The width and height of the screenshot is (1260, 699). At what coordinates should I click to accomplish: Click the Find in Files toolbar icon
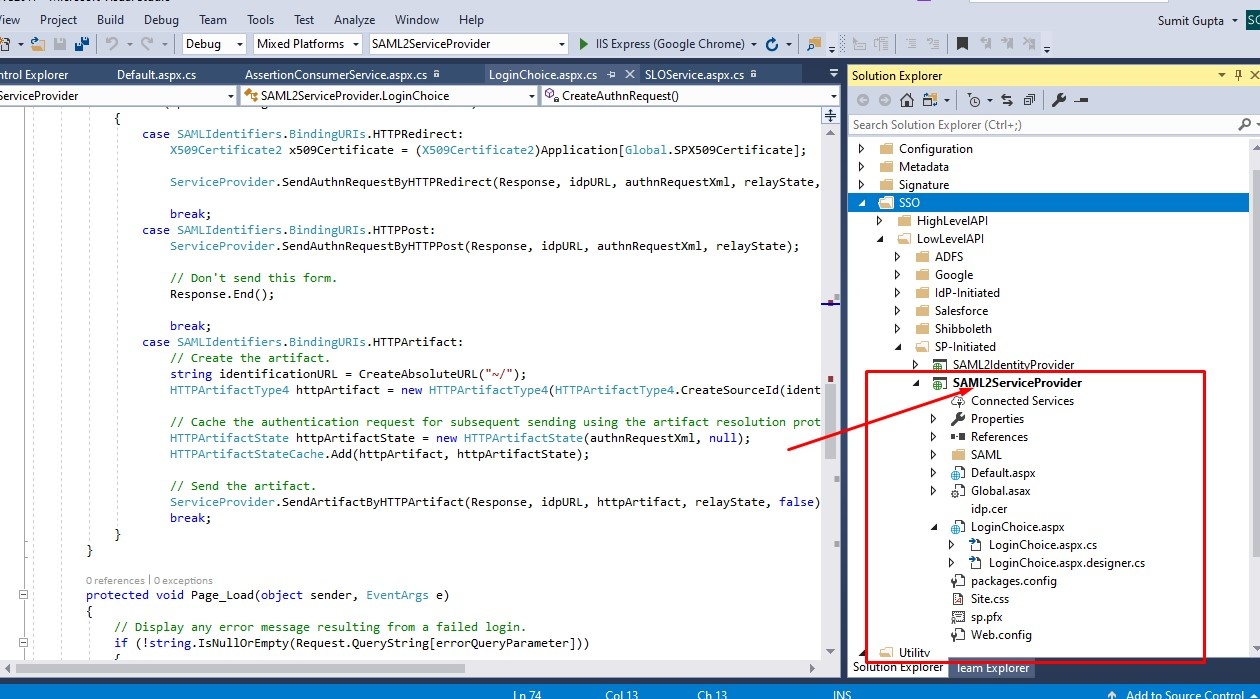click(x=813, y=44)
